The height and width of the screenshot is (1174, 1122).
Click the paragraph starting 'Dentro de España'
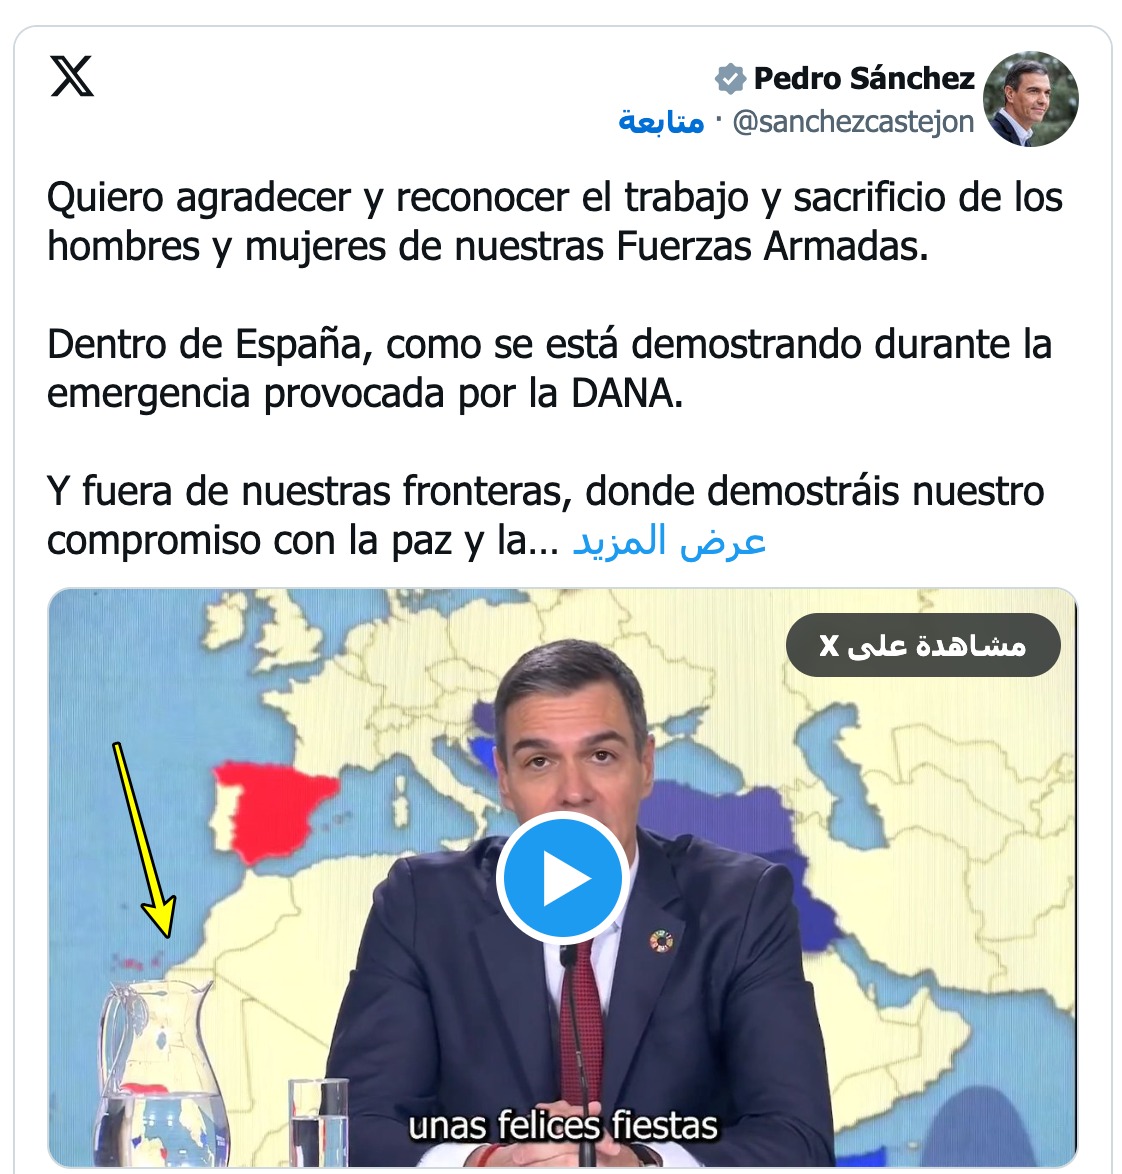pyautogui.click(x=549, y=368)
